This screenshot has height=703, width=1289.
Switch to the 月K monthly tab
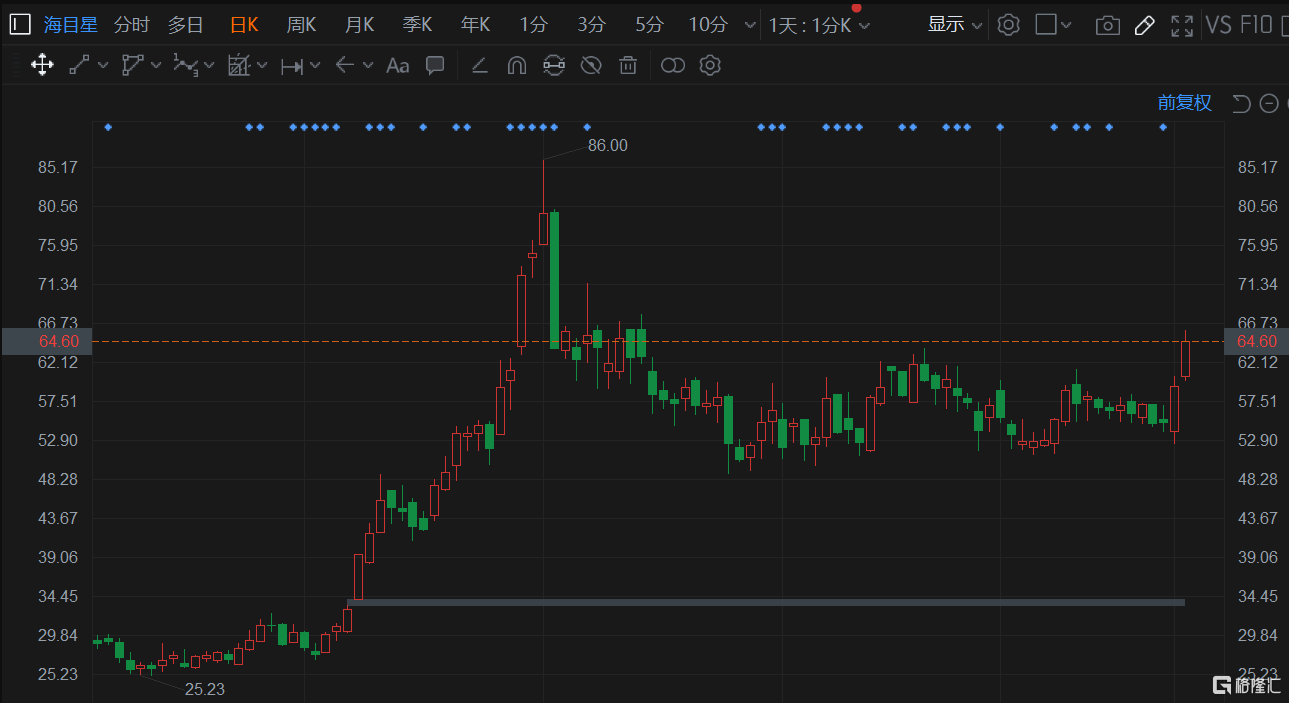click(359, 25)
